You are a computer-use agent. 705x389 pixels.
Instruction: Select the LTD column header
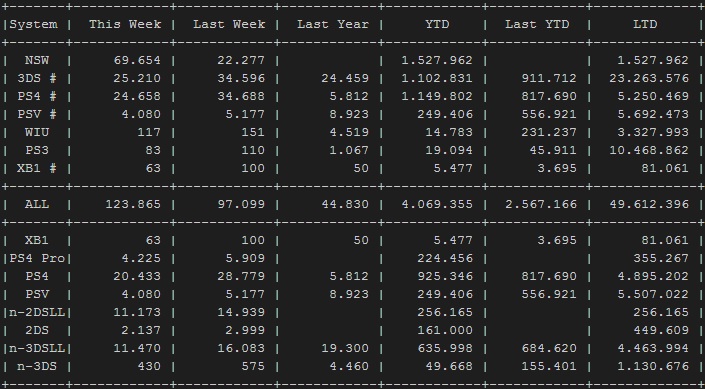point(645,24)
